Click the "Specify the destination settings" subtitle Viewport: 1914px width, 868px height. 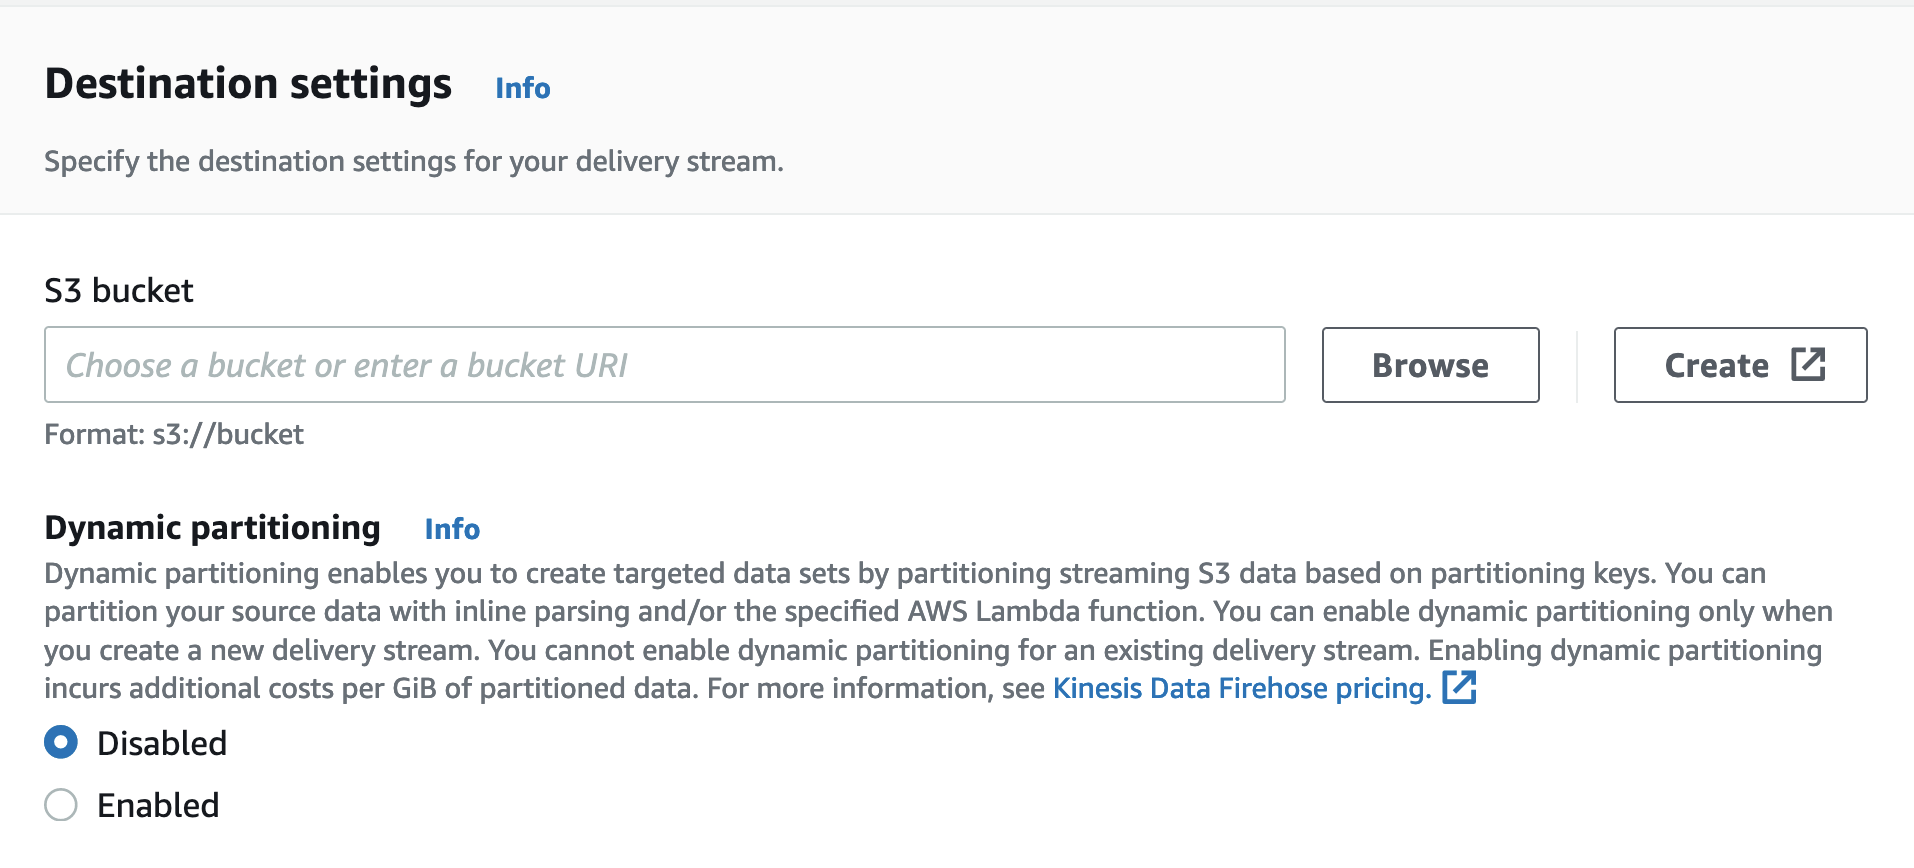pyautogui.click(x=413, y=161)
